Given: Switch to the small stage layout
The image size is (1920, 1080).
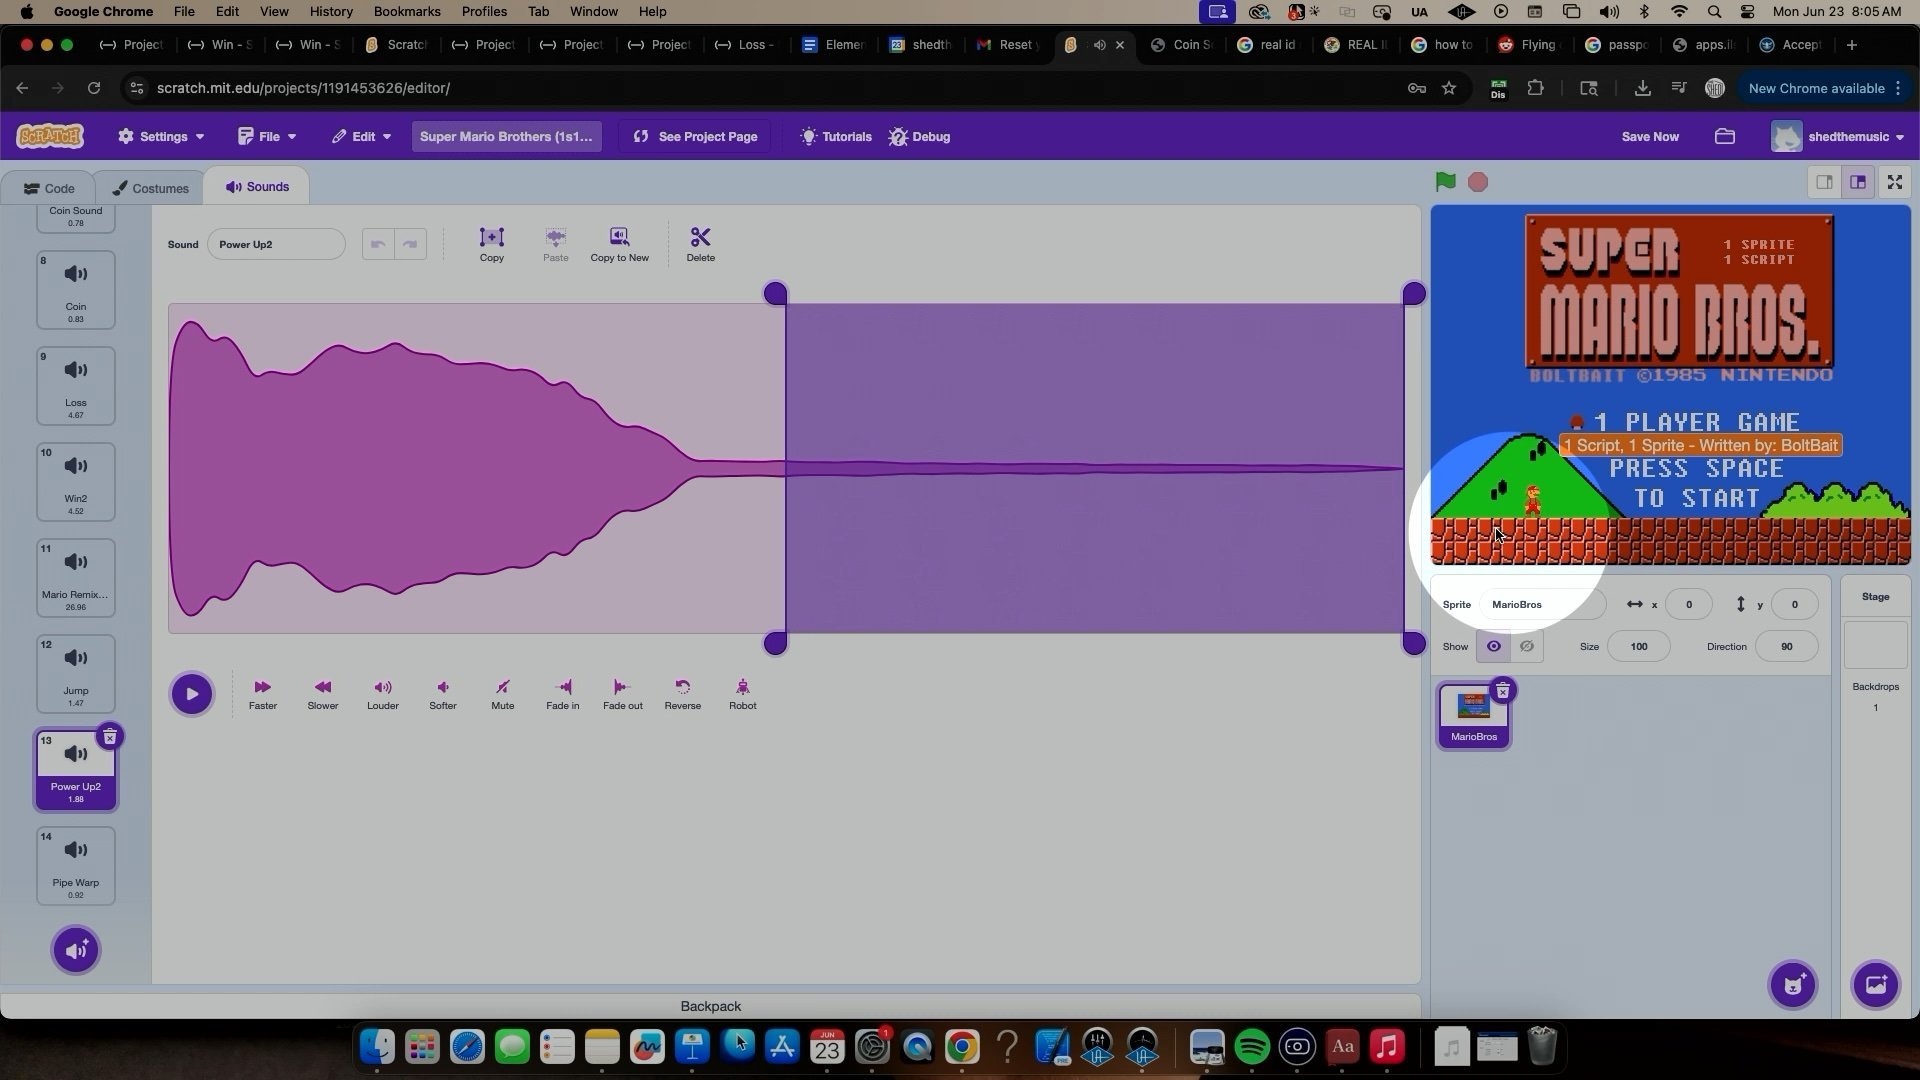Looking at the screenshot, I should tap(1824, 182).
